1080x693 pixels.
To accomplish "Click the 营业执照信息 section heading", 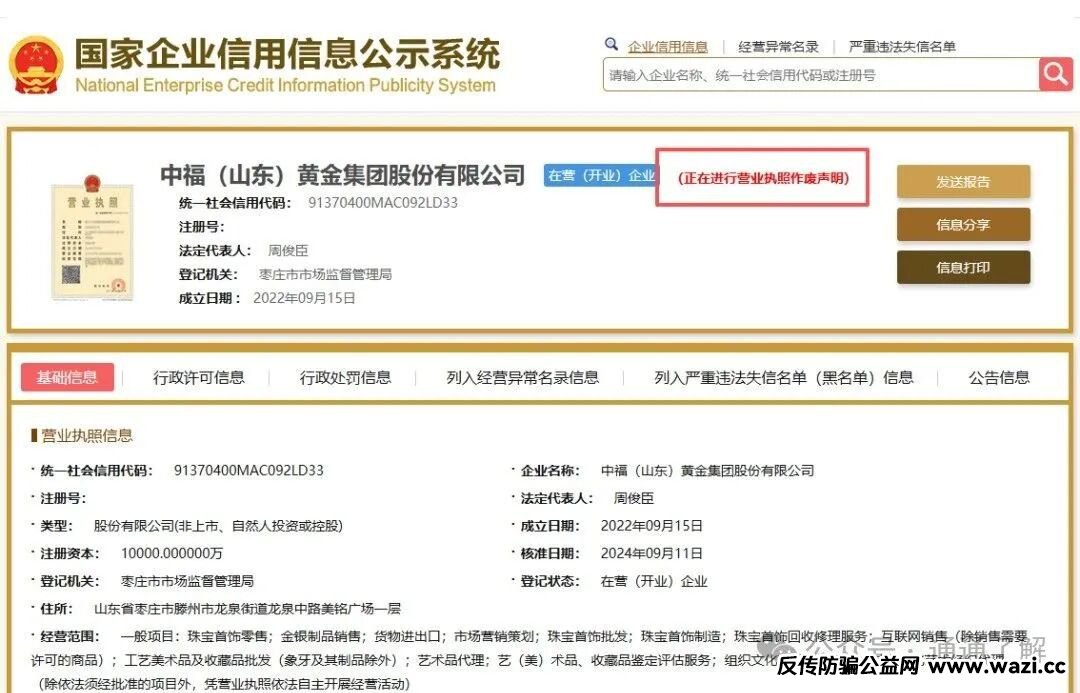I will (x=87, y=435).
